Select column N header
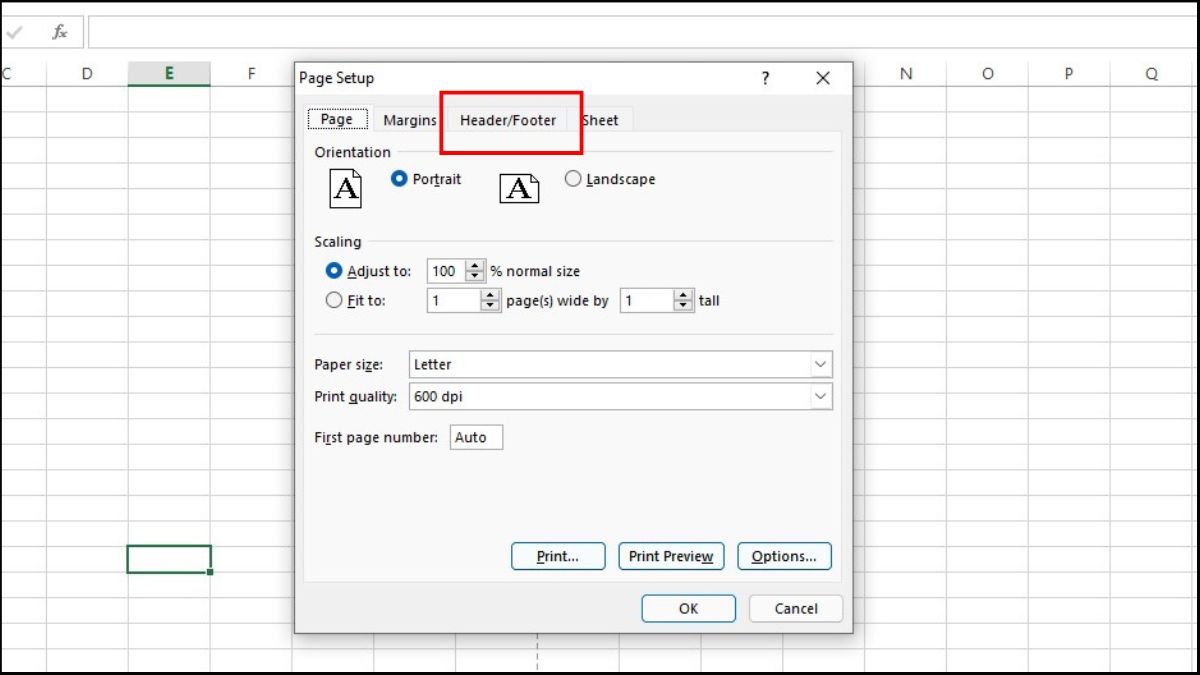The width and height of the screenshot is (1200, 675). click(906, 73)
